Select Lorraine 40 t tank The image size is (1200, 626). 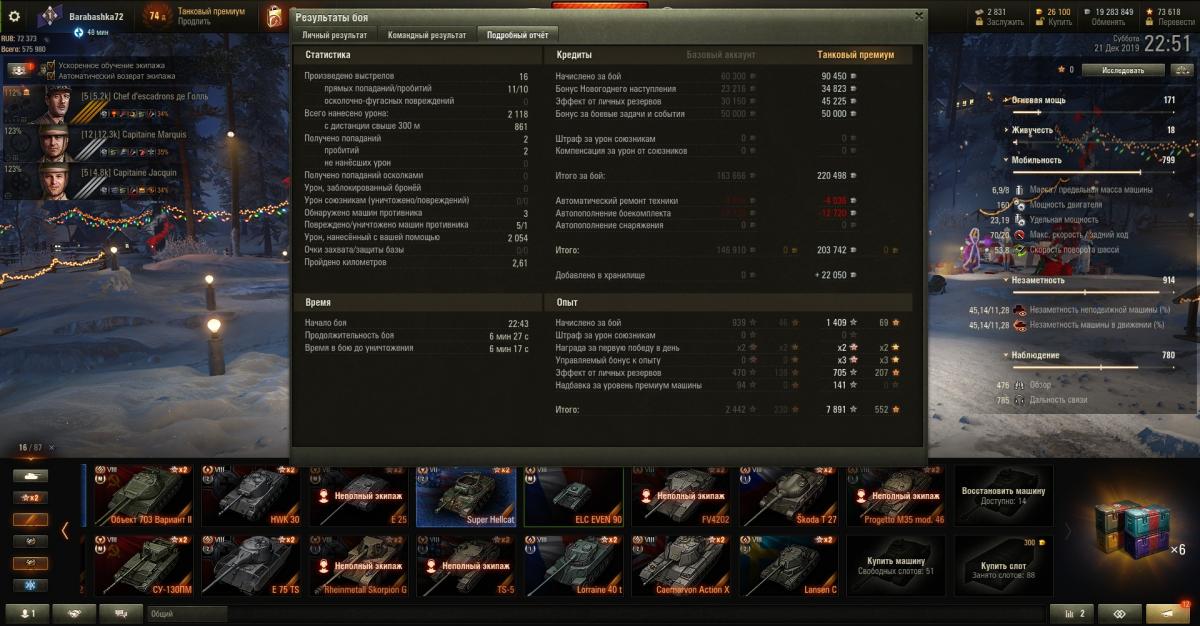574,566
